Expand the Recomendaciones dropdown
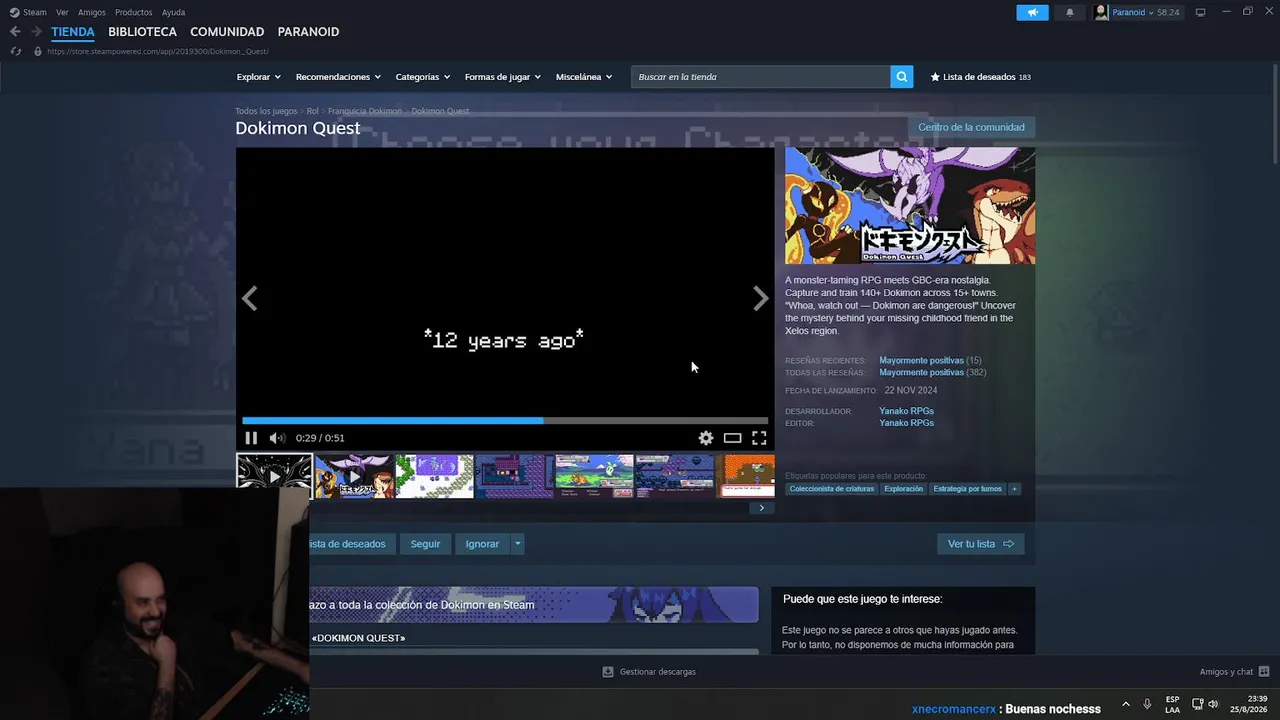This screenshot has height=720, width=1280. pos(338,77)
